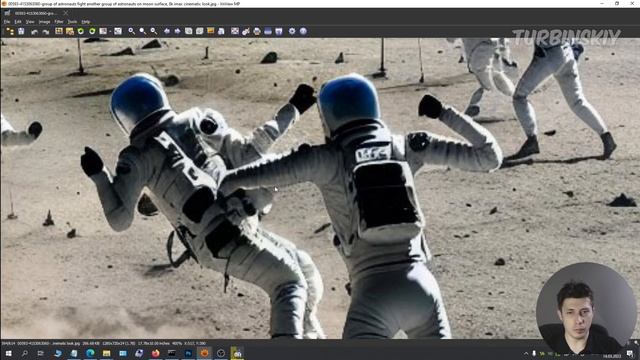Click the image dimensions text in status bar
640x360 pixels.
pyautogui.click(x=119, y=343)
